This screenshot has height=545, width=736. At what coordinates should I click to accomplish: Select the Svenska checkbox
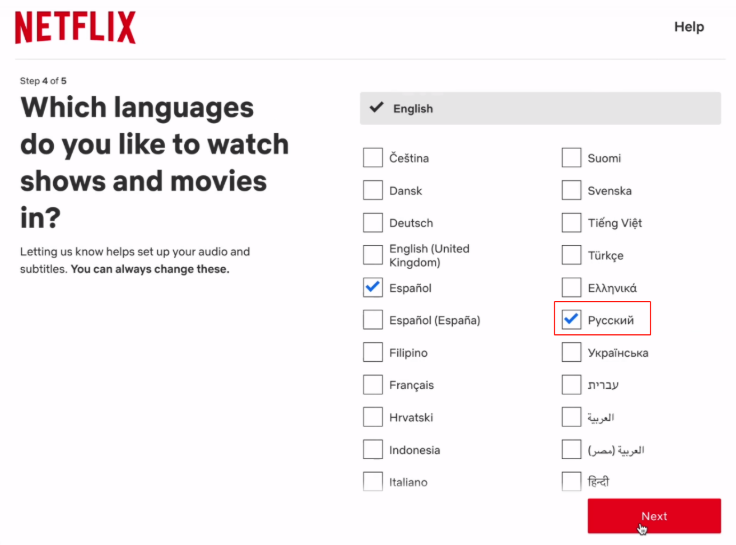(571, 190)
